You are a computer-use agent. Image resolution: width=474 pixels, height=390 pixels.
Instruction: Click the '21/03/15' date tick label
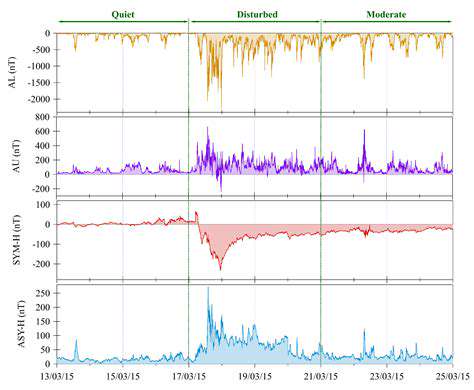321,376
